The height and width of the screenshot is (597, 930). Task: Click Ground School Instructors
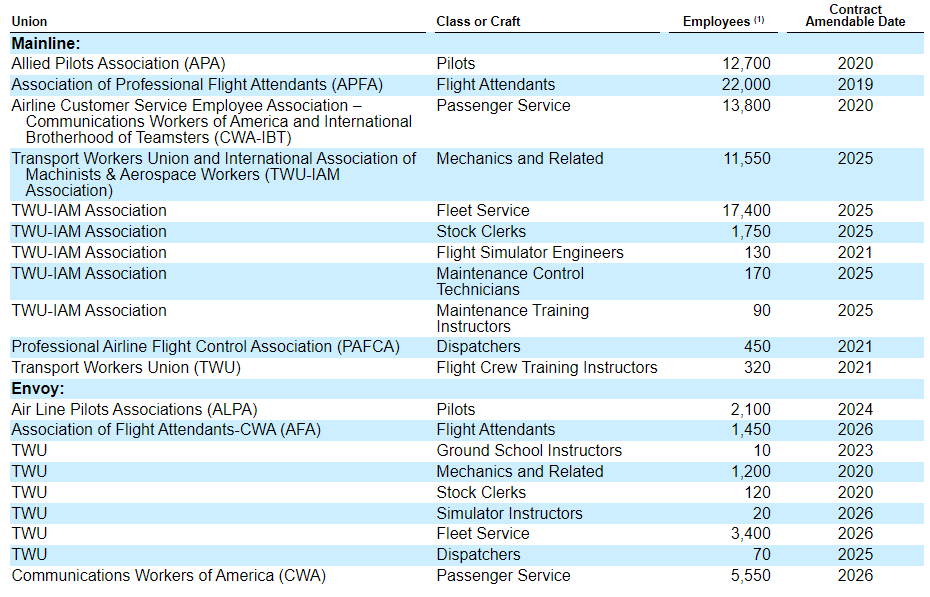[529, 451]
